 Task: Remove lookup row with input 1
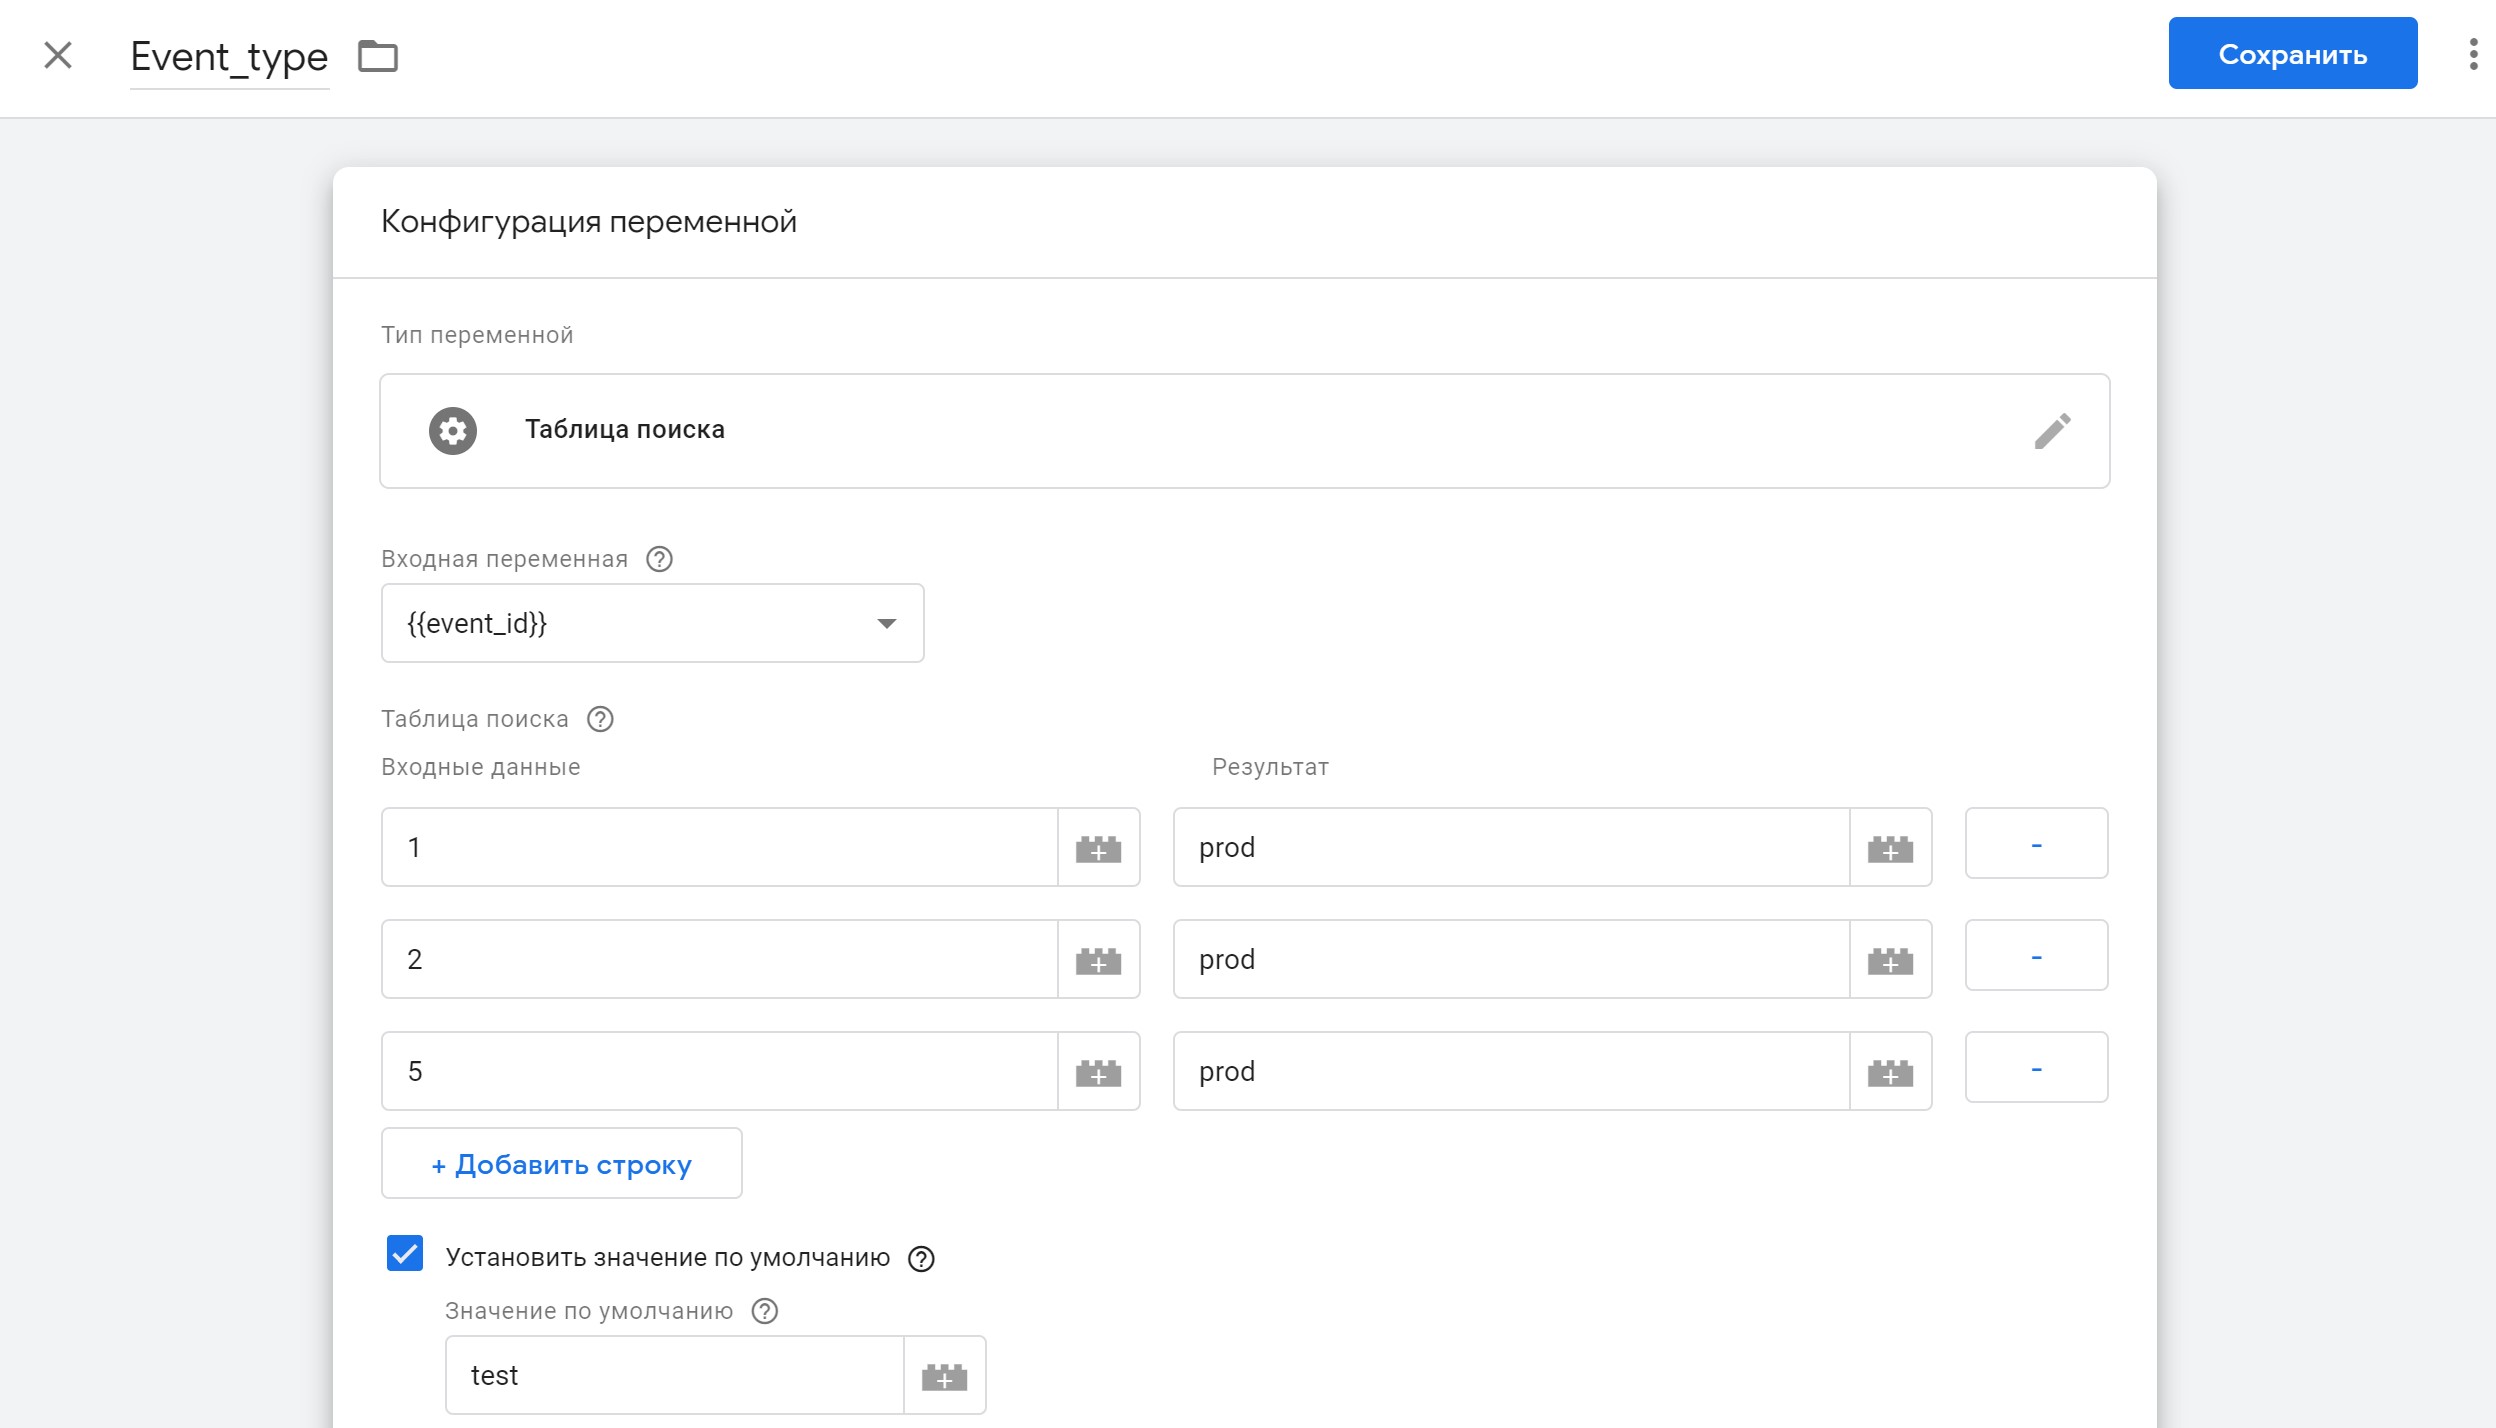click(x=2036, y=843)
